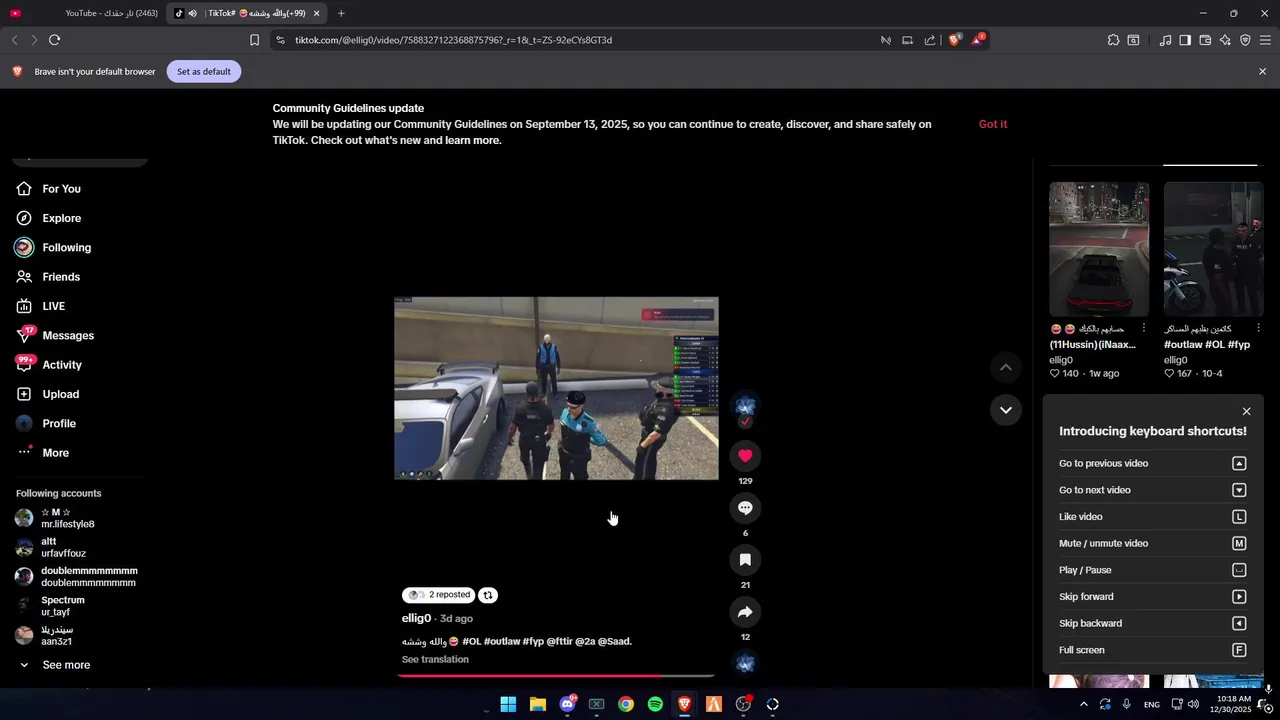Image resolution: width=1280 pixels, height=720 pixels.
Task: Mute the TikTok tab via speaker icon
Action: (192, 13)
